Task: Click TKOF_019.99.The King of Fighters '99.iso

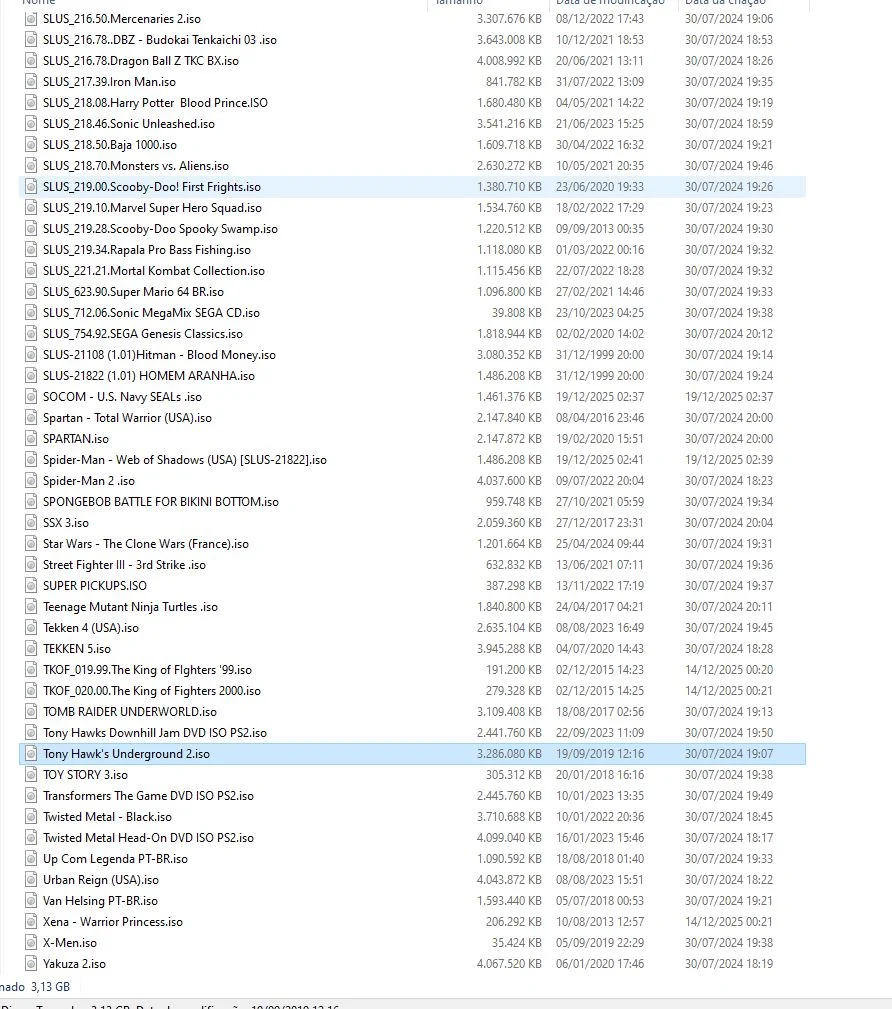Action: pos(147,670)
